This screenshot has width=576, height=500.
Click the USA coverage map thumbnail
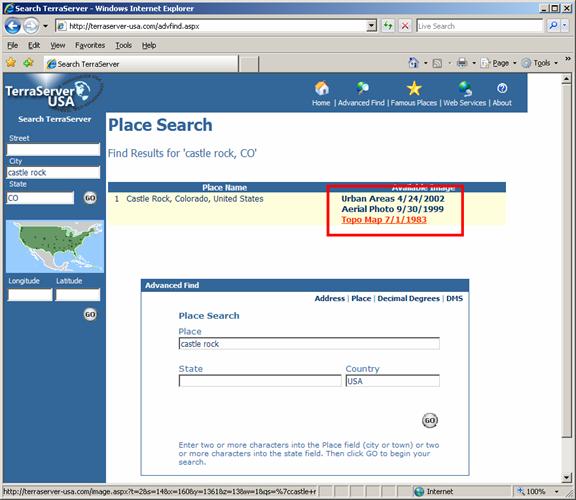click(x=55, y=246)
